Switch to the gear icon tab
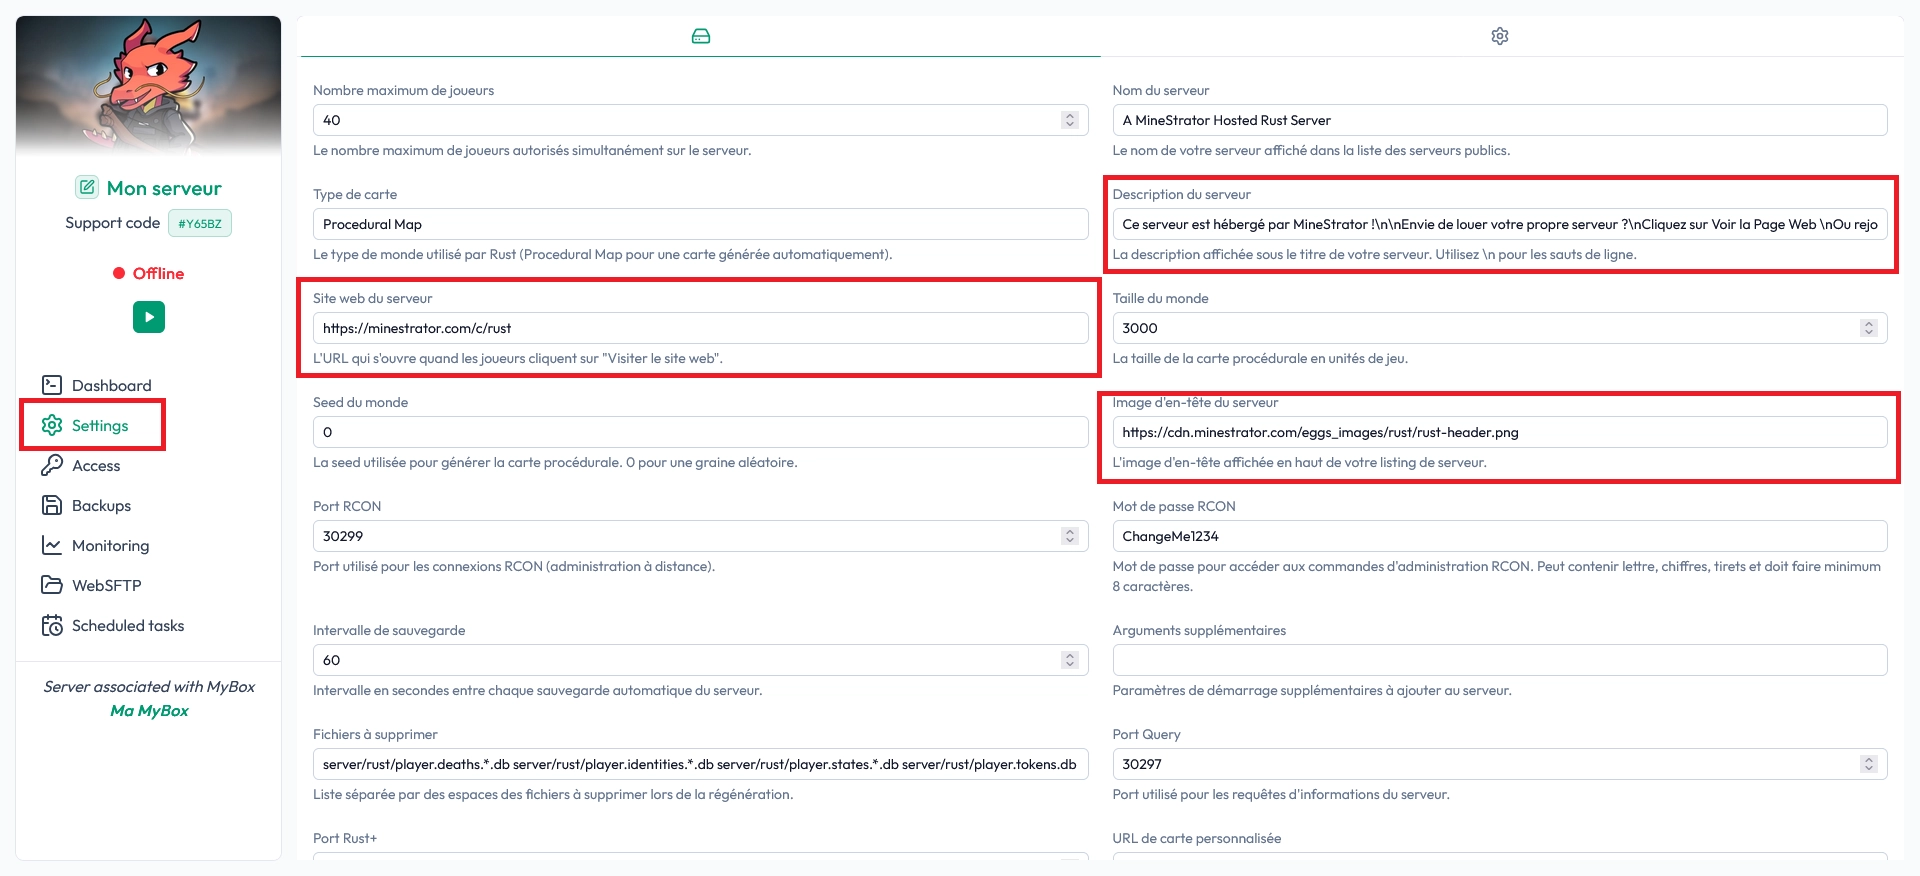The height and width of the screenshot is (876, 1920). [x=1500, y=36]
